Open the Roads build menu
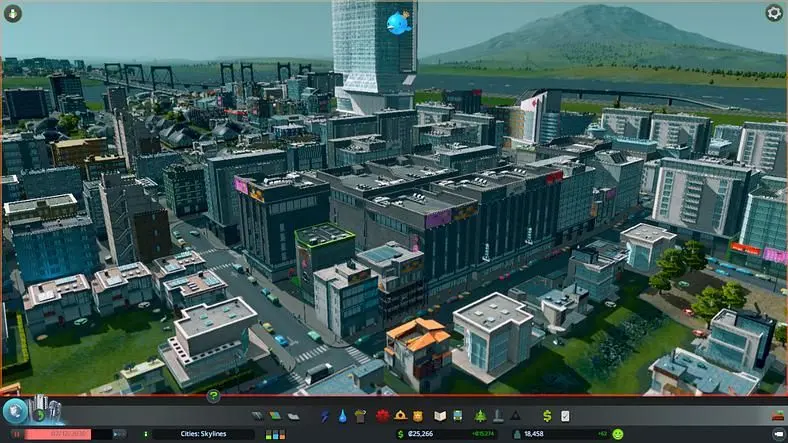 257,416
